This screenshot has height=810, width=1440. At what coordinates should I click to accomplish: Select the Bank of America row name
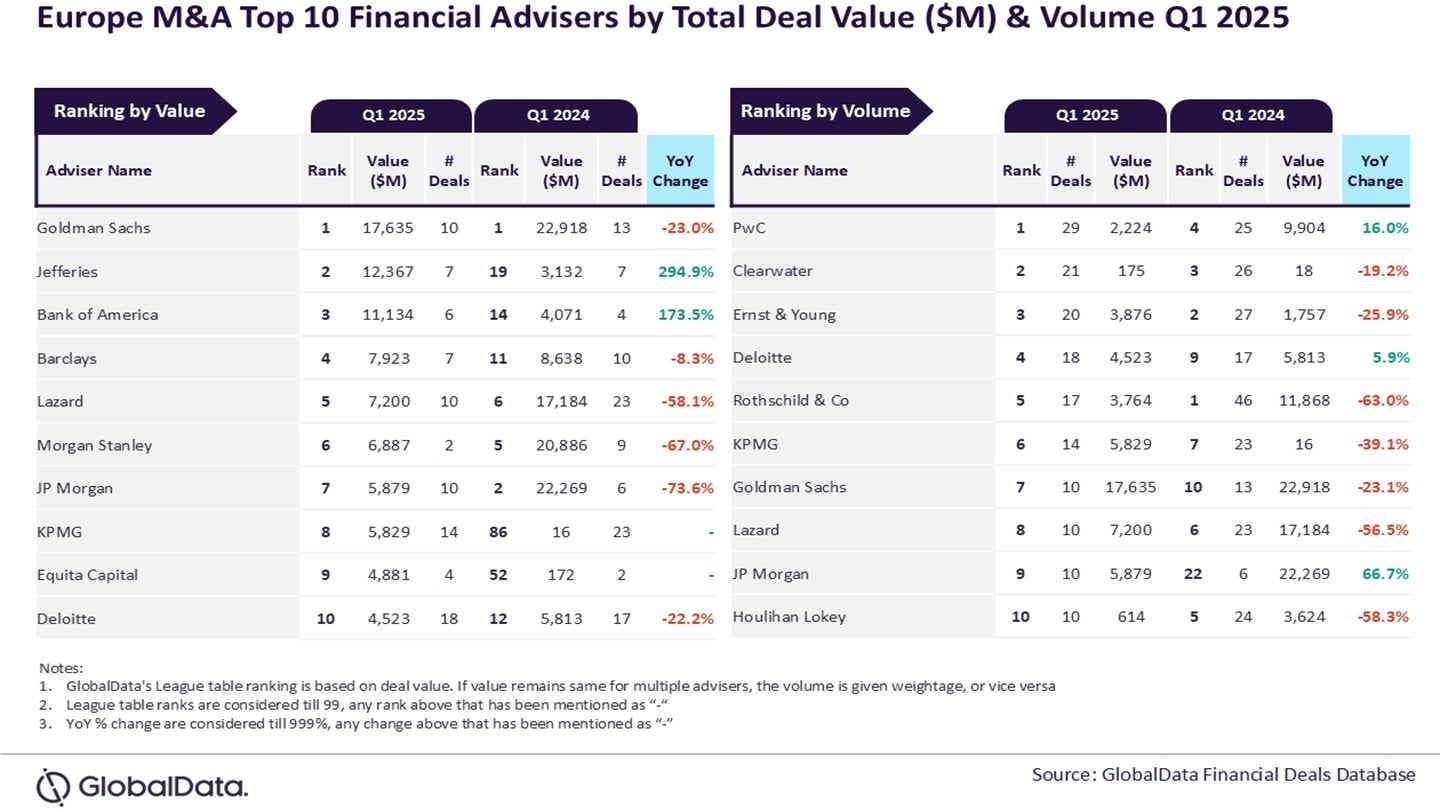coord(97,314)
